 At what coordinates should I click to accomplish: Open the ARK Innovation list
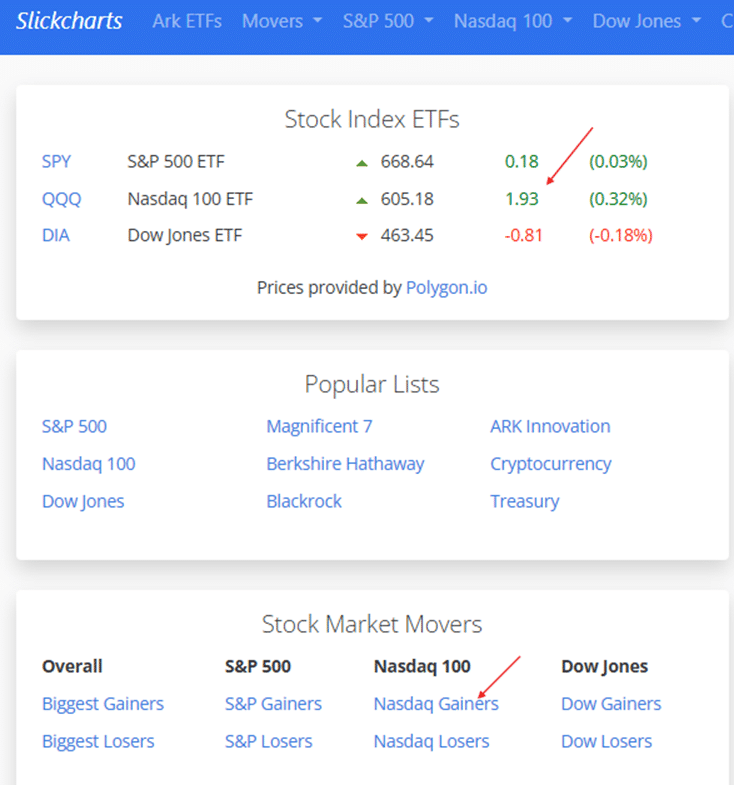[550, 426]
